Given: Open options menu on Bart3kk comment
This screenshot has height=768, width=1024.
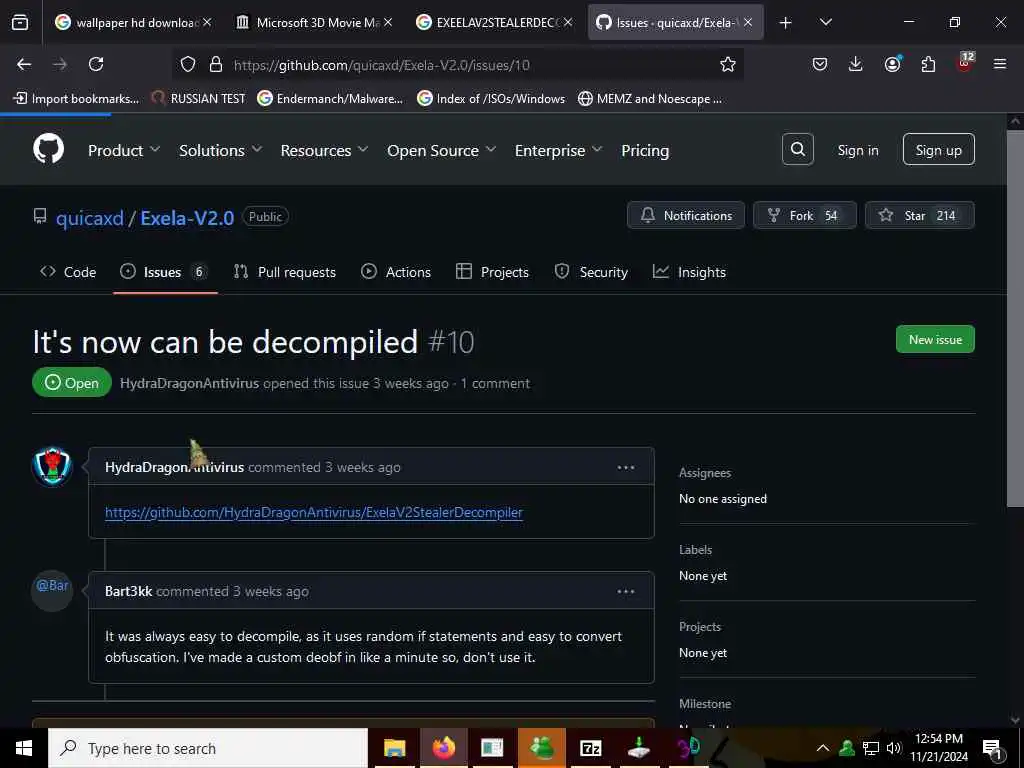Looking at the screenshot, I should click(x=626, y=591).
